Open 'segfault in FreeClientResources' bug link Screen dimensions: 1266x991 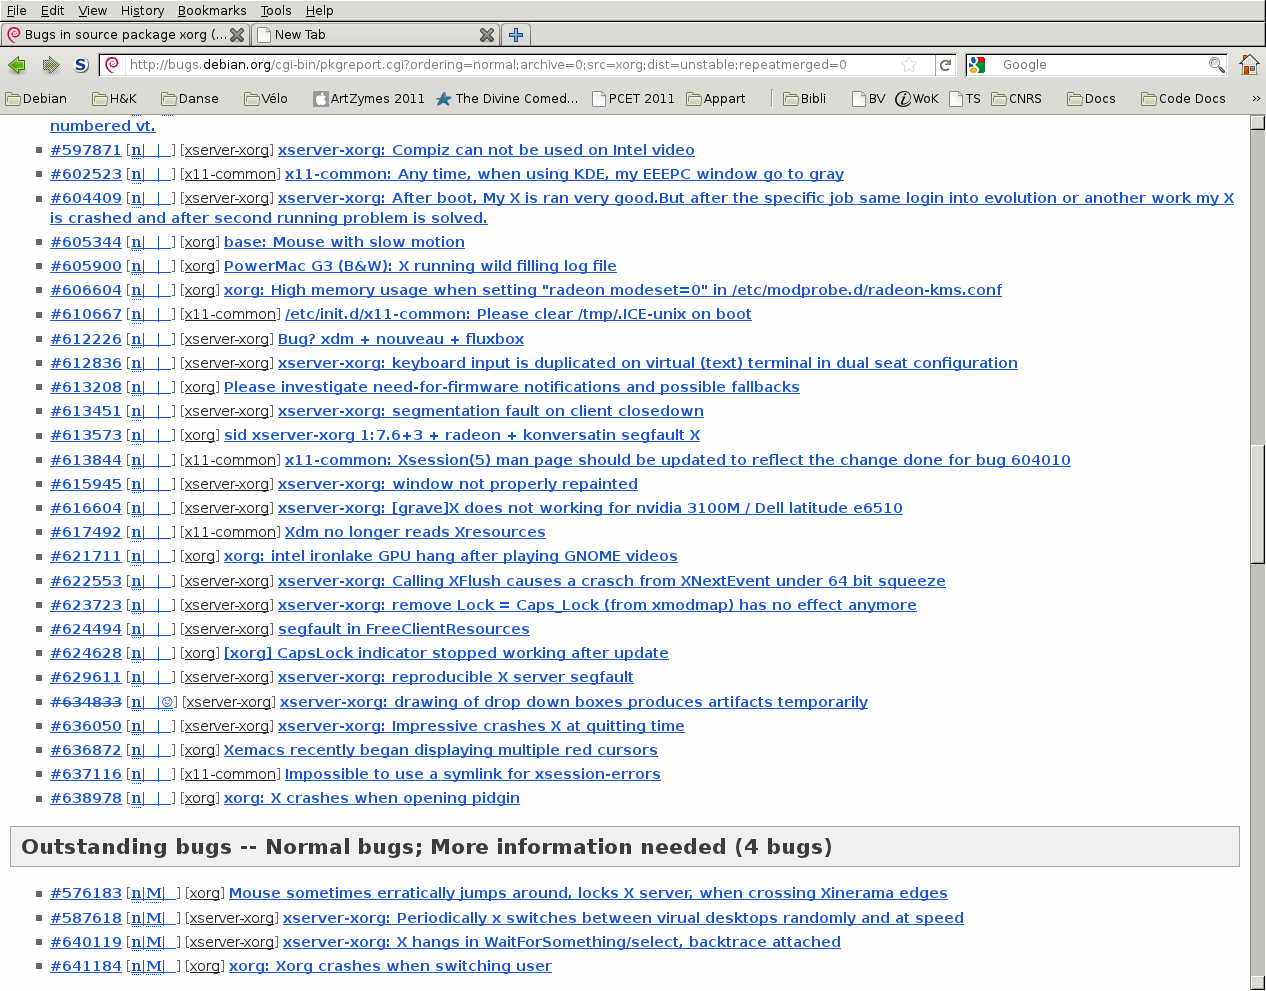coord(404,629)
